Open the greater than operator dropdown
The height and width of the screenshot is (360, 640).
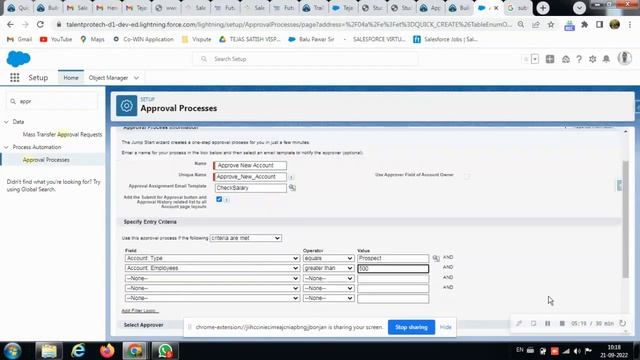pos(328,268)
